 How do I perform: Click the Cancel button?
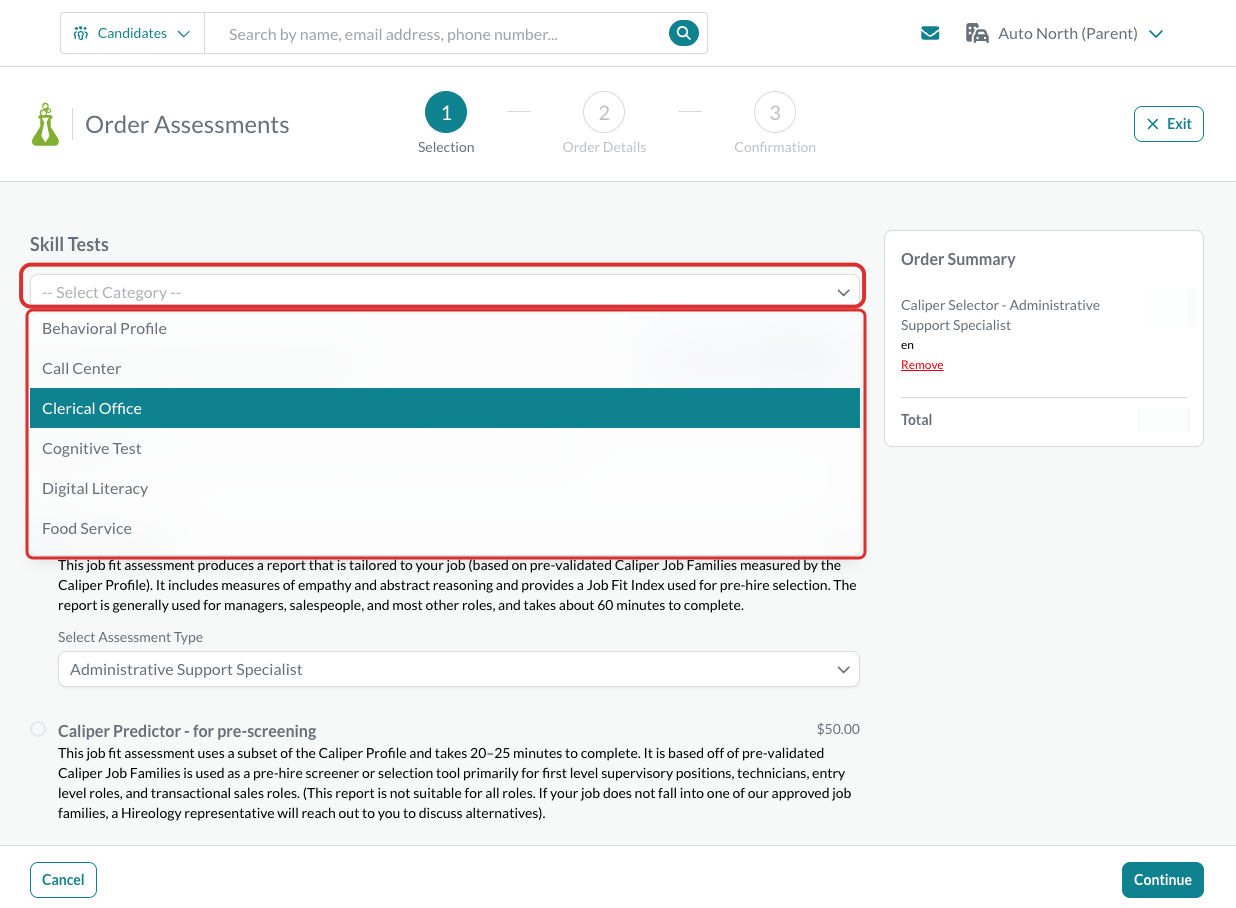[63, 880]
